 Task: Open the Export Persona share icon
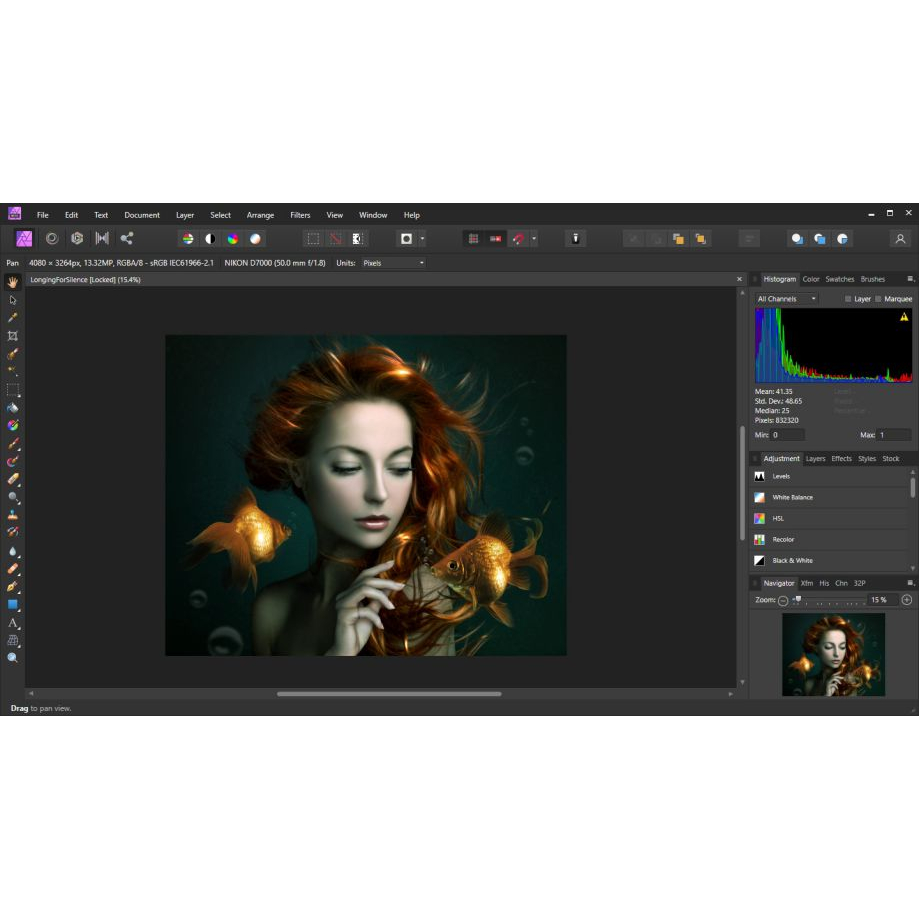click(127, 239)
